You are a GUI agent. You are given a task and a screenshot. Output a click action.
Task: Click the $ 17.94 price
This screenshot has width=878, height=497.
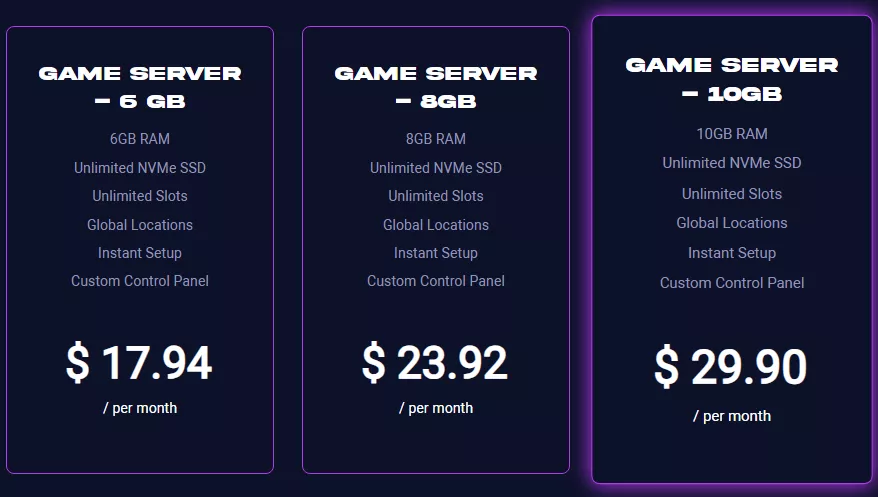[139, 363]
